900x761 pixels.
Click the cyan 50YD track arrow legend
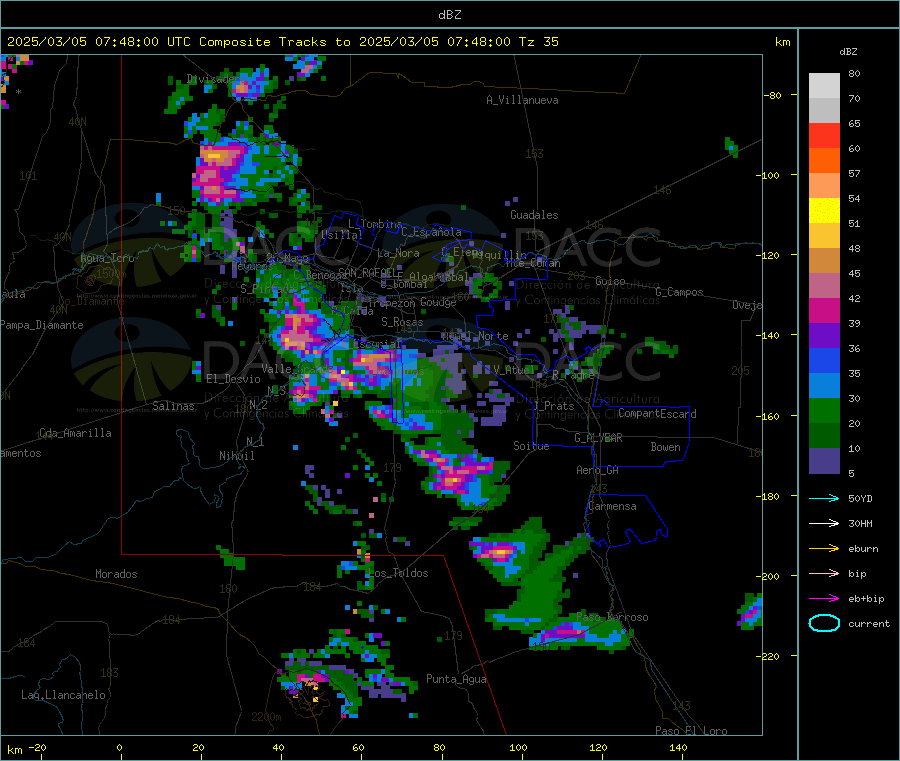(824, 498)
